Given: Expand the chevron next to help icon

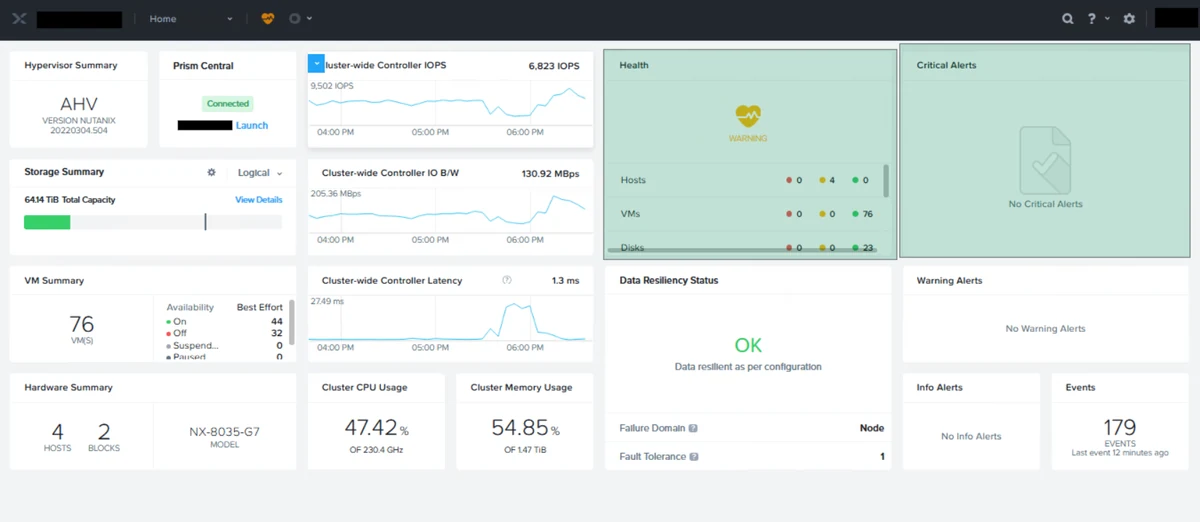Looking at the screenshot, I should [1107, 19].
